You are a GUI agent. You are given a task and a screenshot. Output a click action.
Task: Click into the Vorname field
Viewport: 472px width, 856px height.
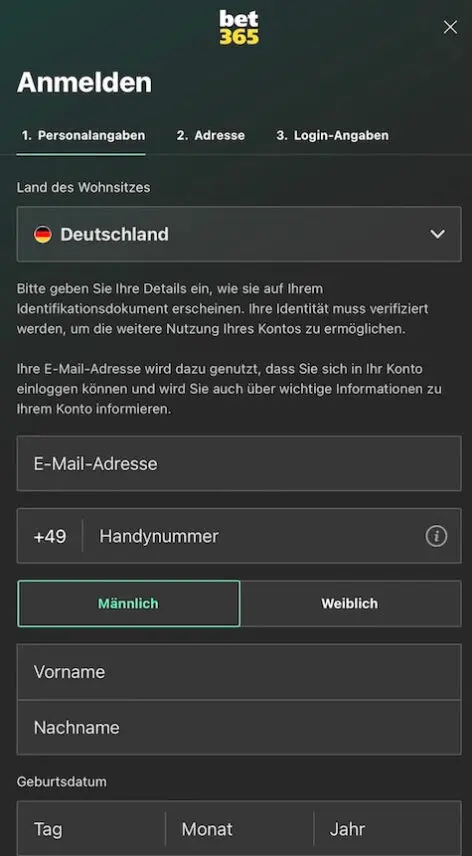[x=239, y=671]
